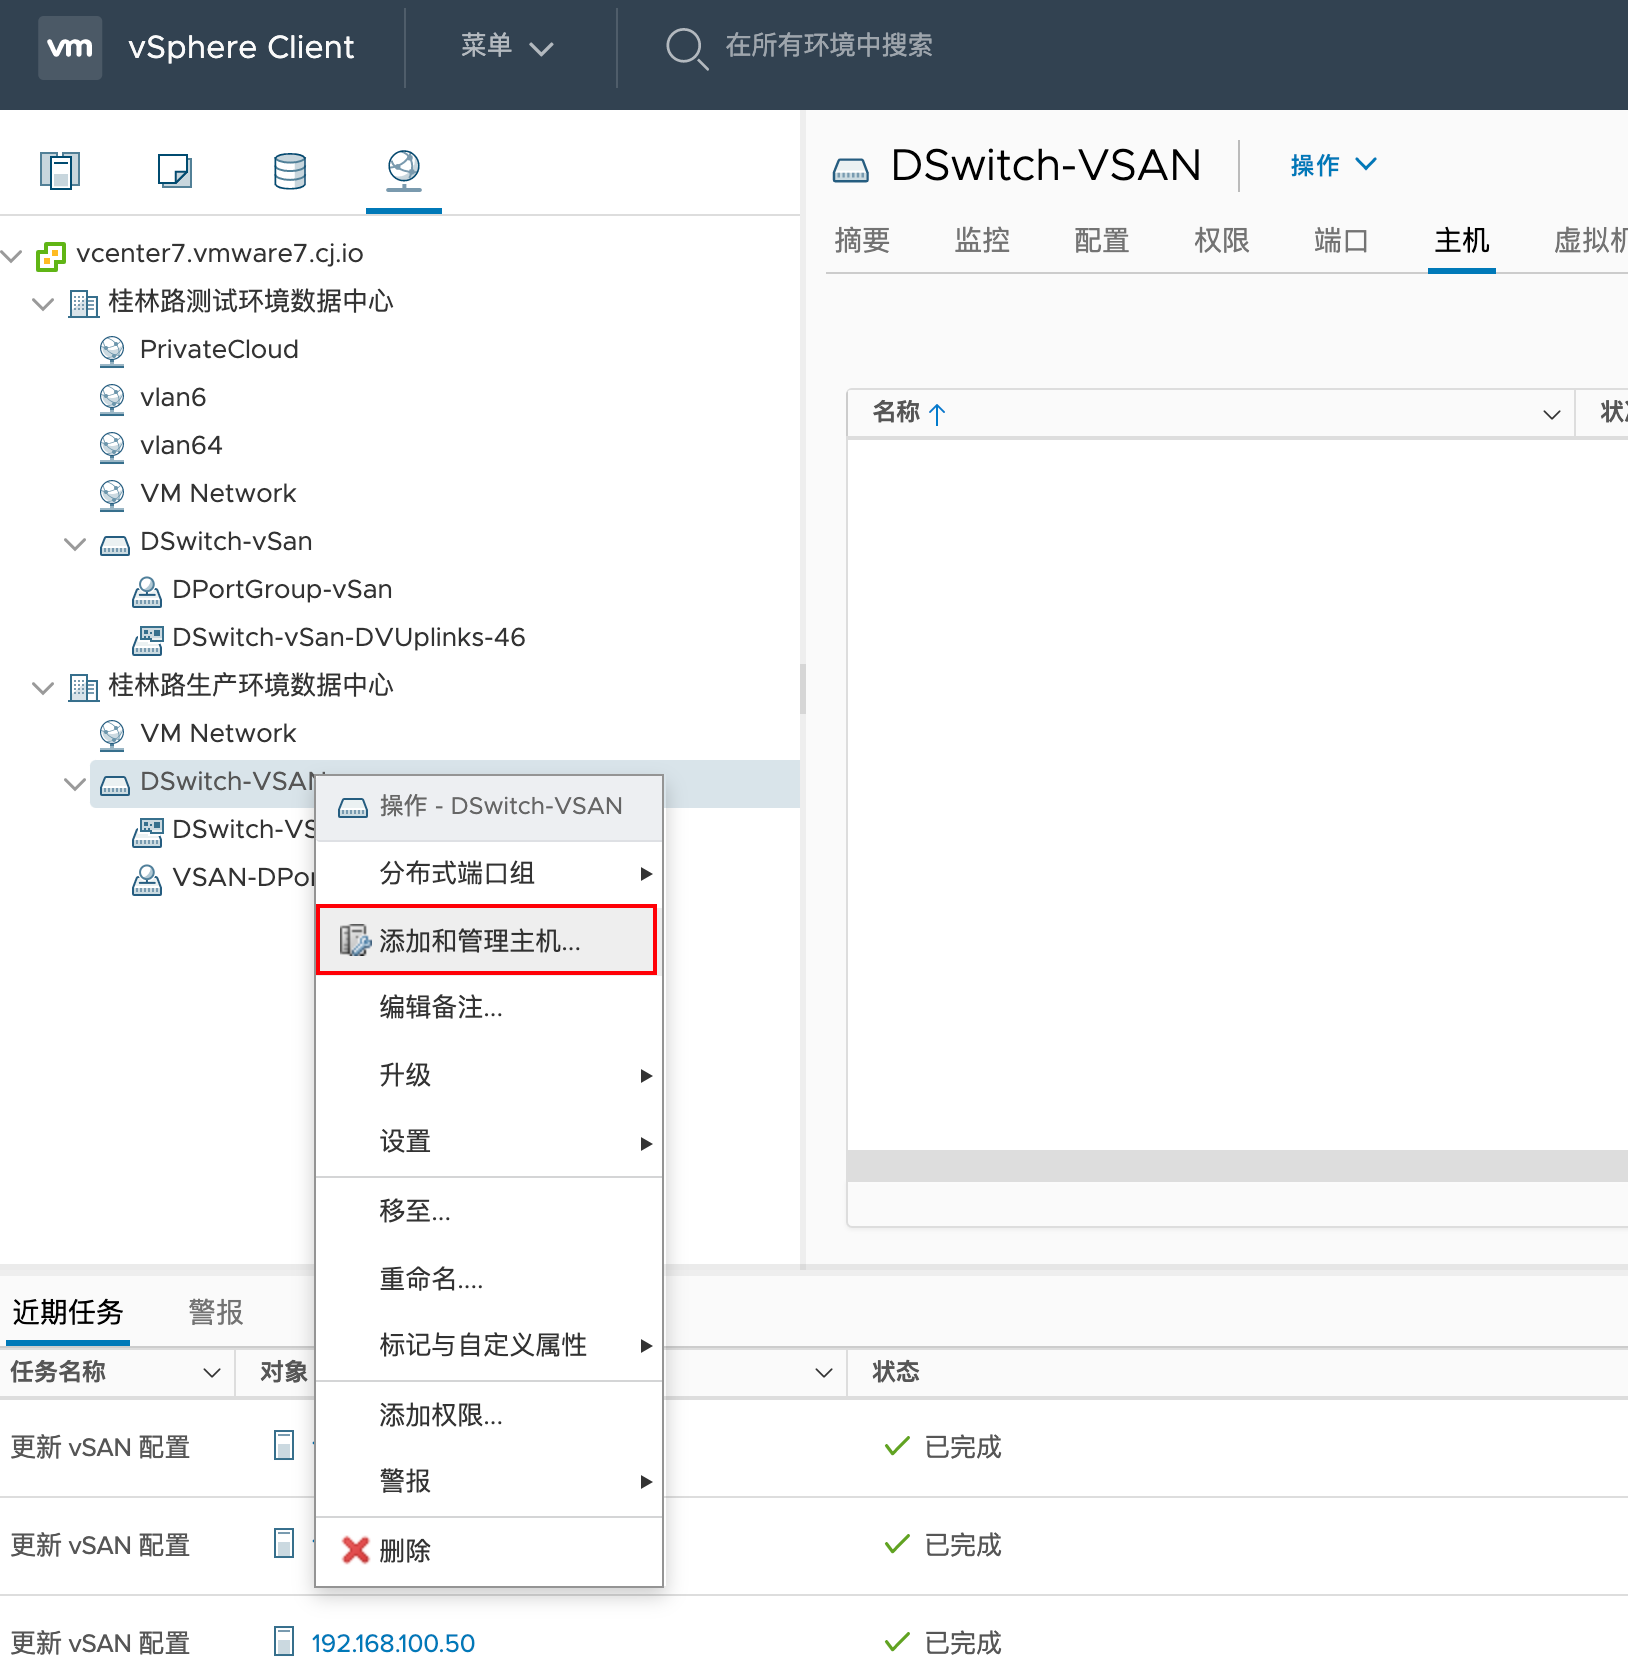The height and width of the screenshot is (1660, 1628).
Task: Expand the 分布式端口组 submenu
Action: point(488,874)
